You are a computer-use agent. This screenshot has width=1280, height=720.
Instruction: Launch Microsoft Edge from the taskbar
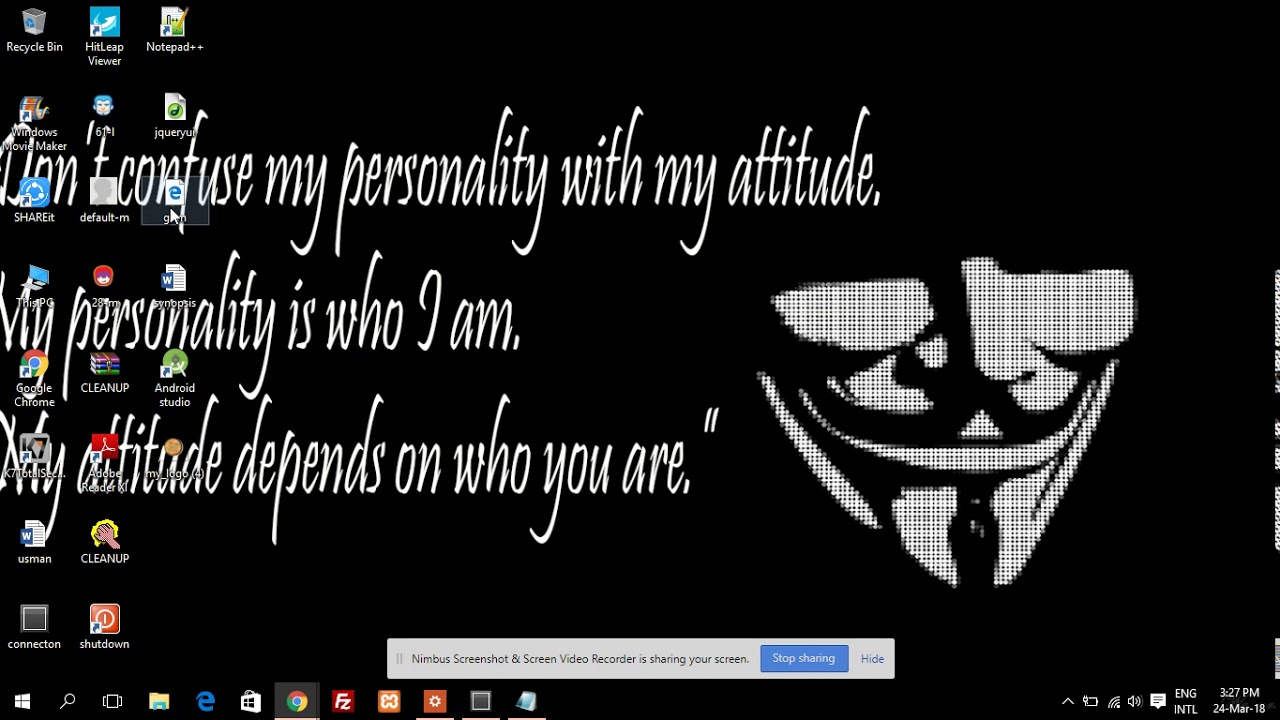point(205,701)
